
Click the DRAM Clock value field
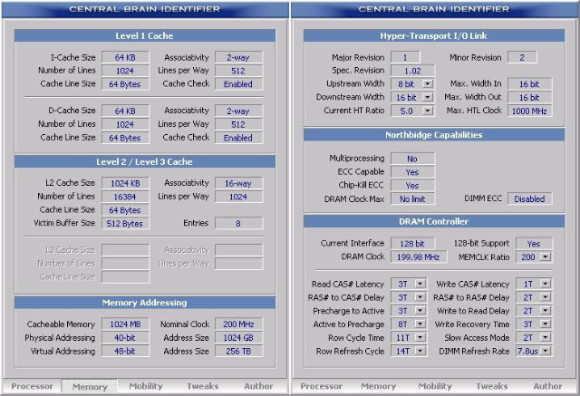[x=418, y=257]
